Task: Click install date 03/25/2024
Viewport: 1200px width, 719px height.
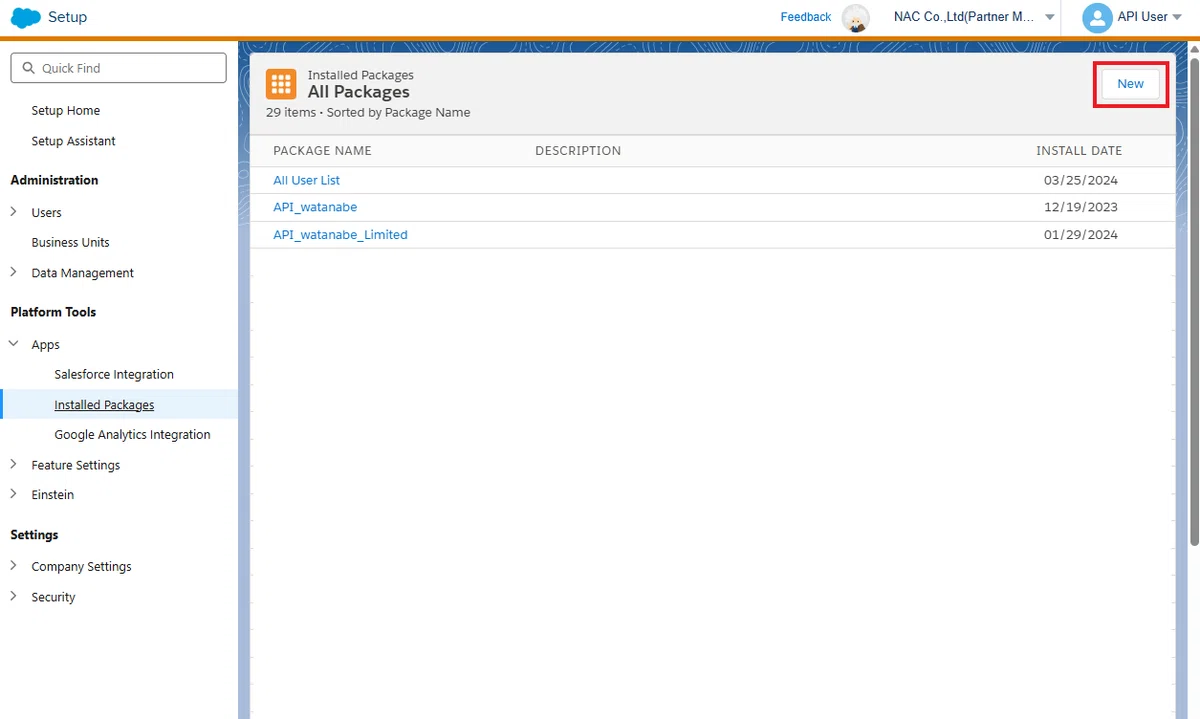Action: tap(1081, 180)
